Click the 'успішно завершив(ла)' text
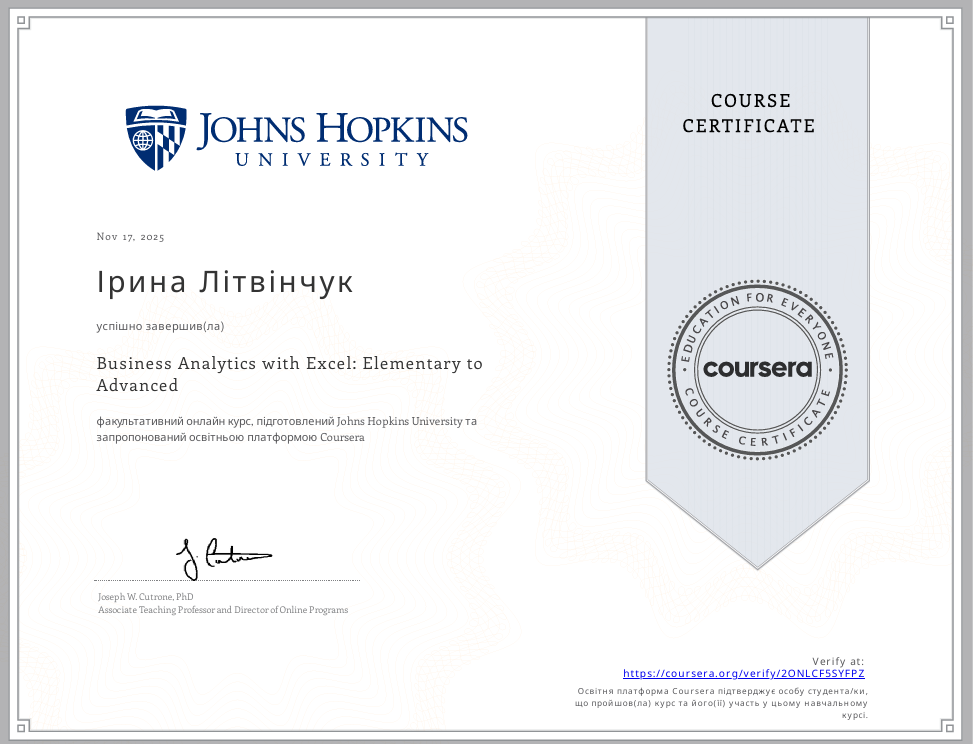Image resolution: width=976 pixels, height=744 pixels. coord(160,325)
